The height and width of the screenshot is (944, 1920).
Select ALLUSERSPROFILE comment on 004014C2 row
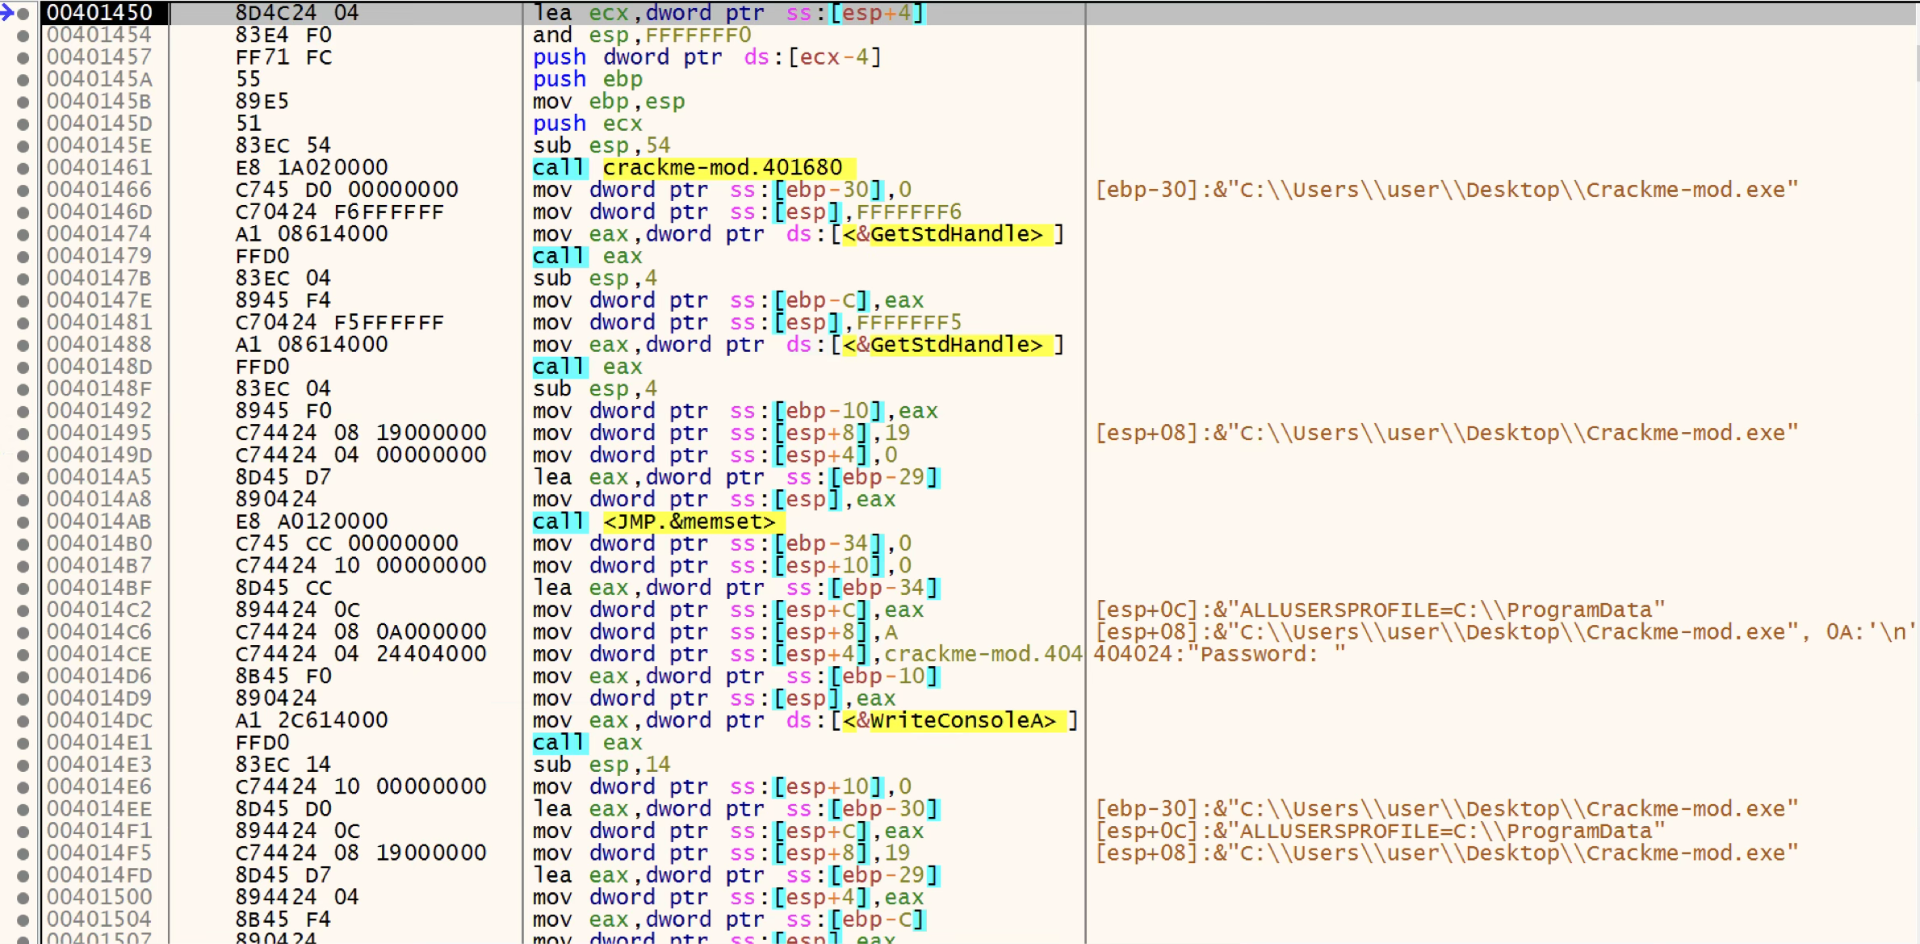(x=1380, y=610)
